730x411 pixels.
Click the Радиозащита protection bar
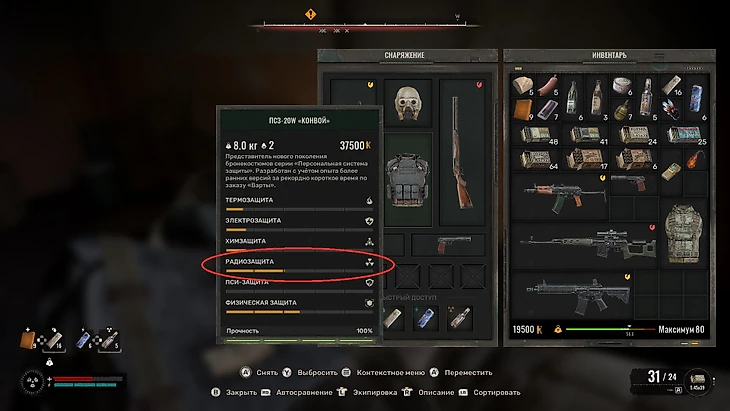pos(299,265)
